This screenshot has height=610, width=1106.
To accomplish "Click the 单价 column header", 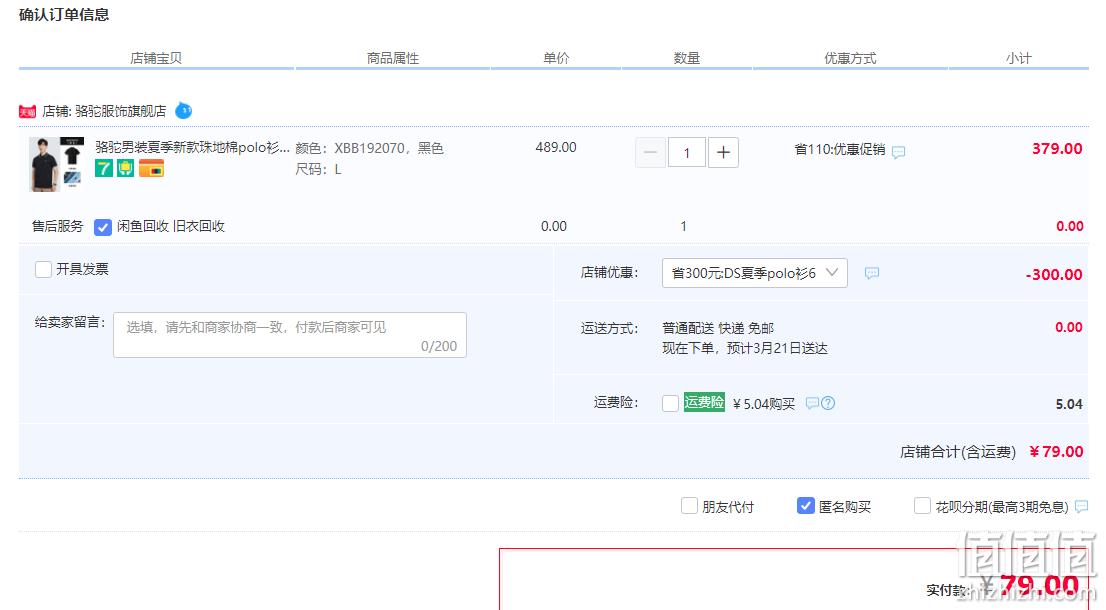I will pos(556,59).
